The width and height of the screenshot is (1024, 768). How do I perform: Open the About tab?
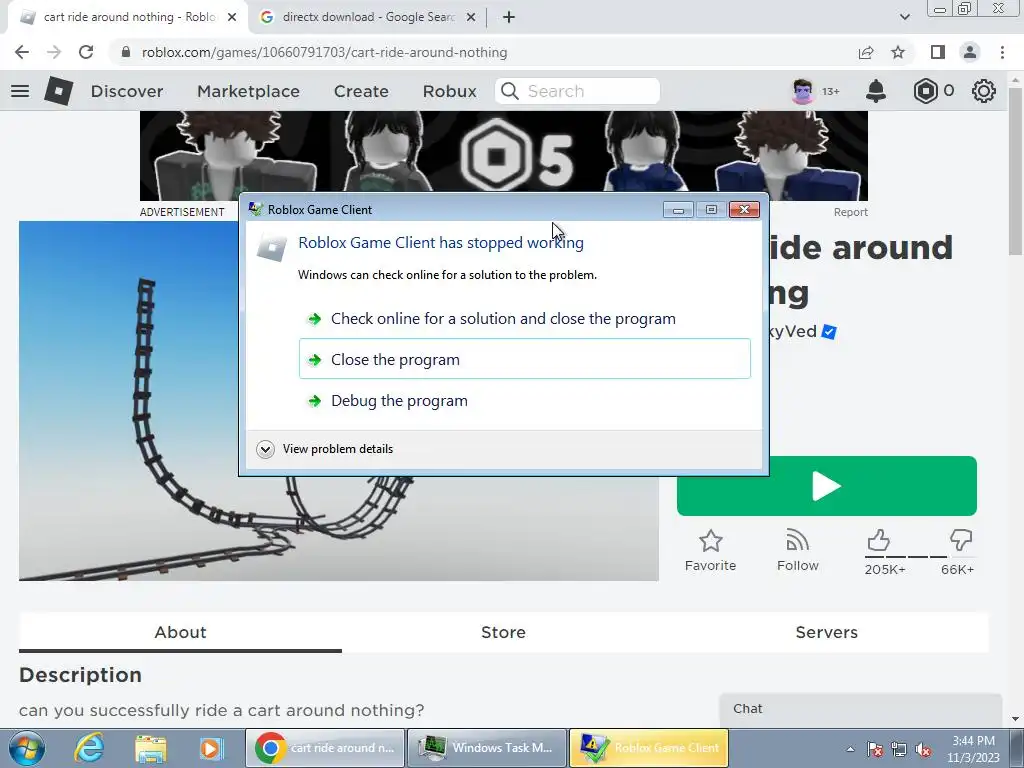tap(180, 632)
